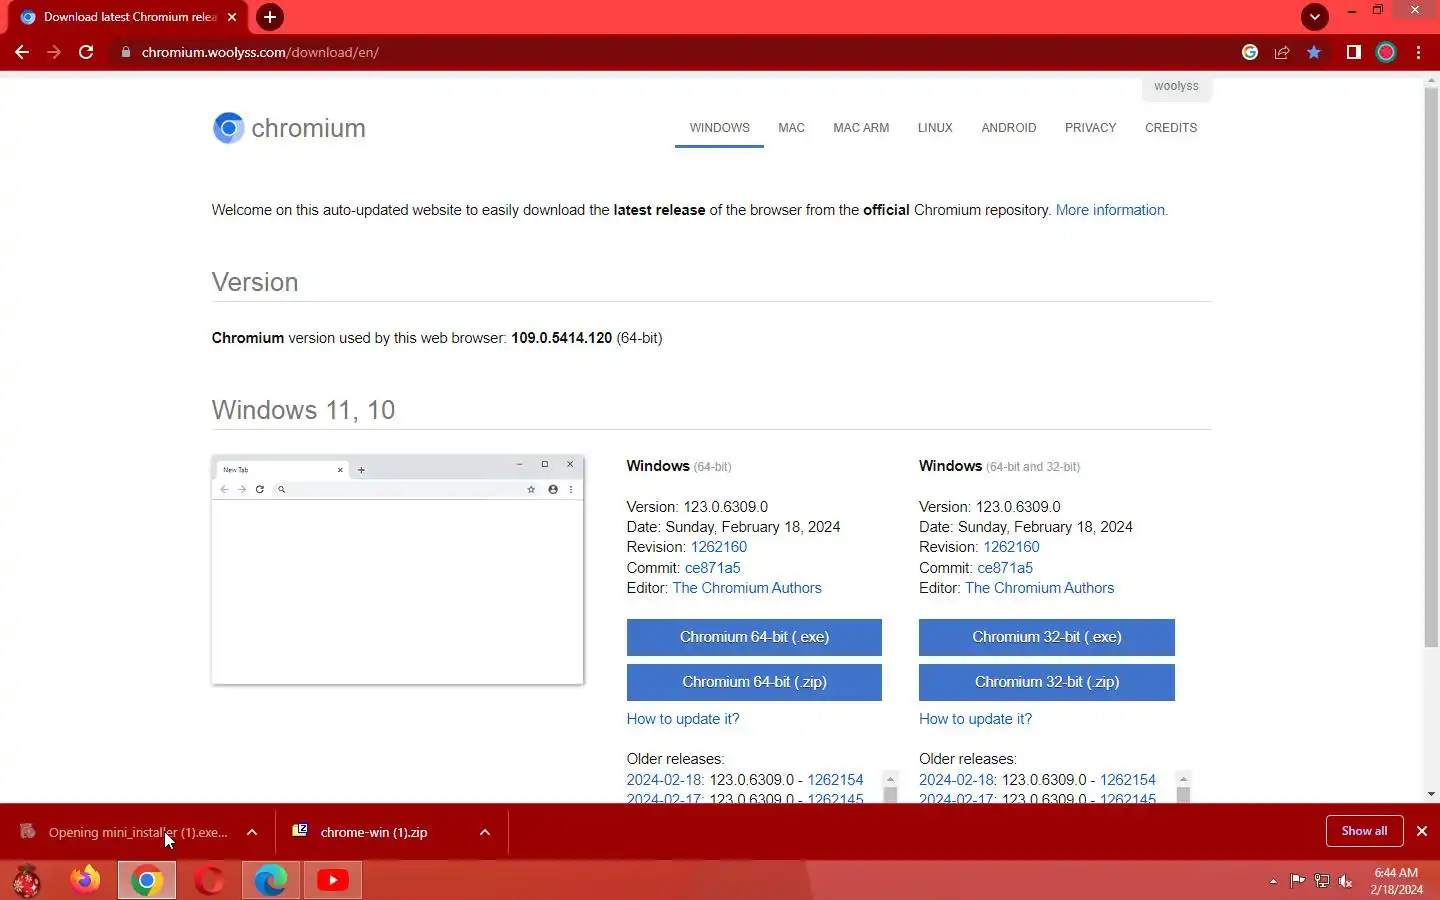Select the ANDROID tab
The height and width of the screenshot is (900, 1440).
(1008, 128)
